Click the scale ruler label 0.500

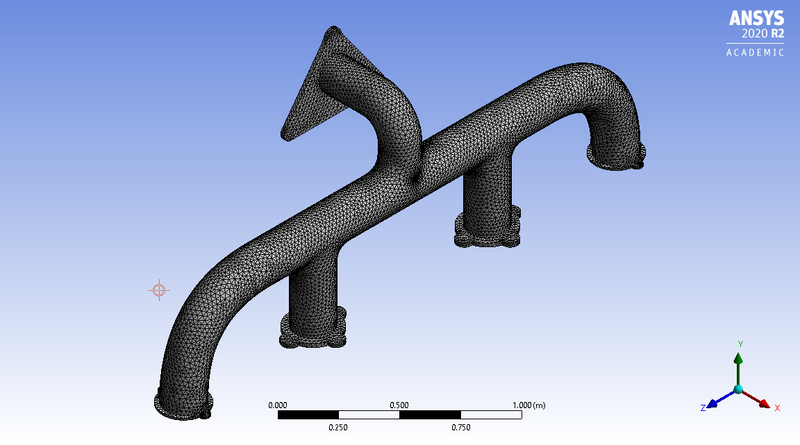click(x=399, y=405)
